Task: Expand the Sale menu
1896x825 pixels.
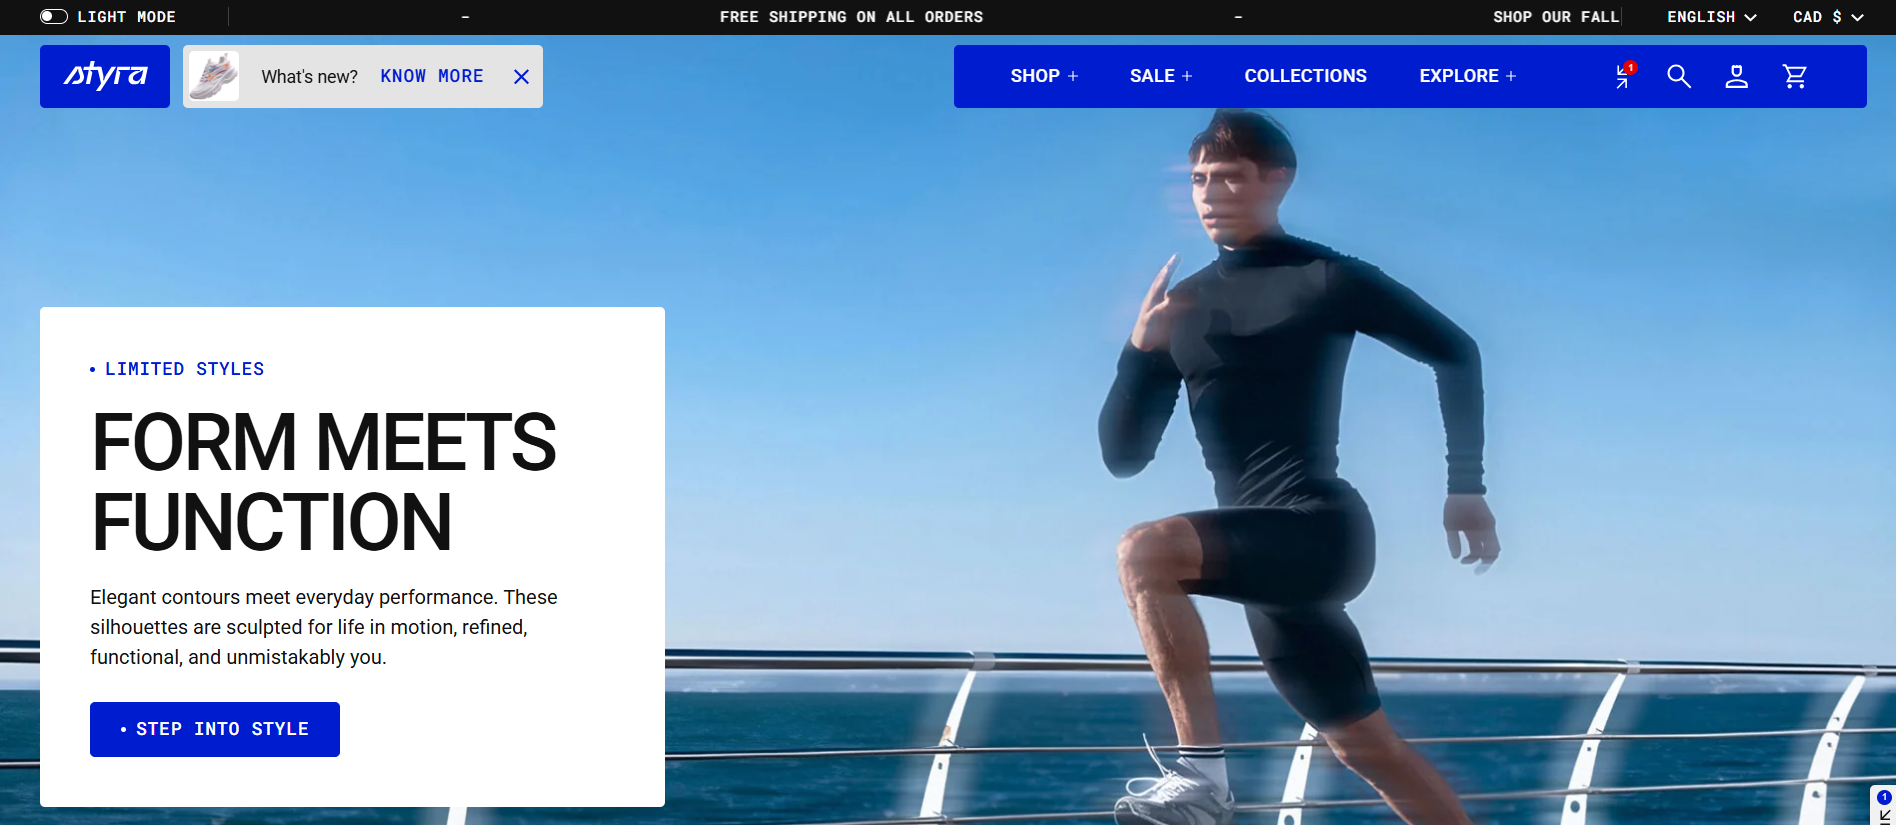Action: (1161, 76)
